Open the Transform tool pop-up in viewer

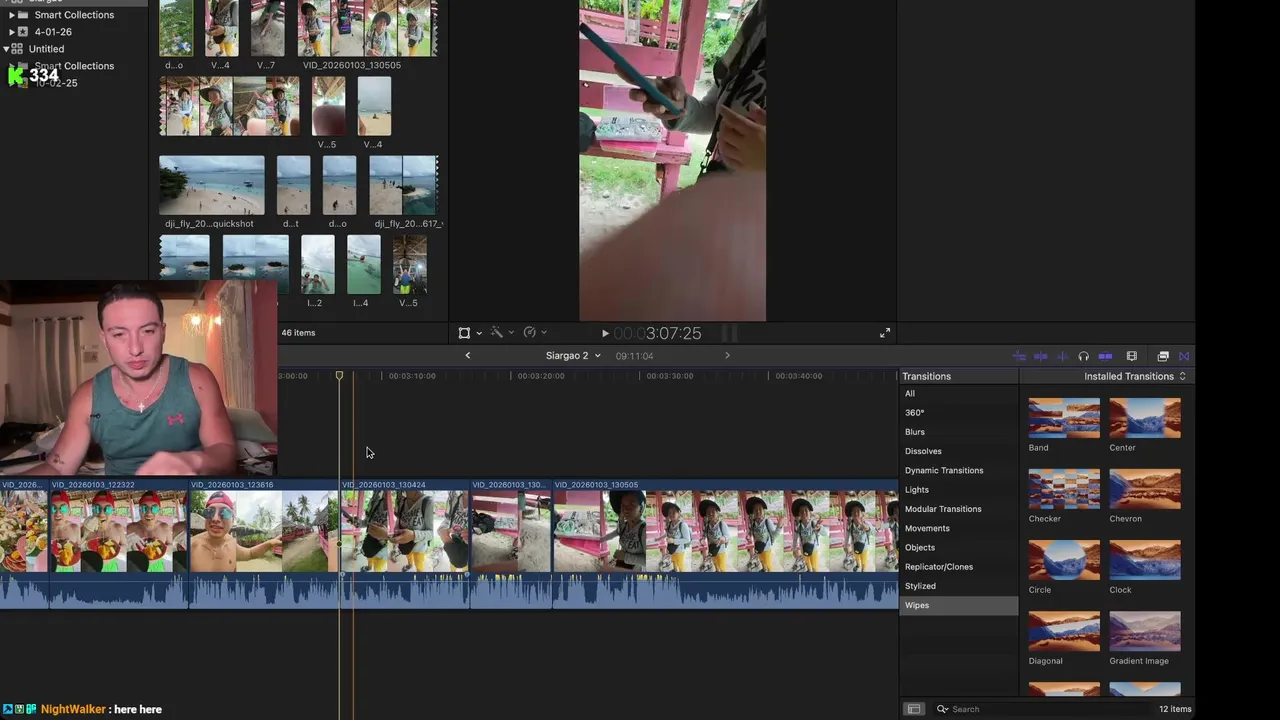469,333
